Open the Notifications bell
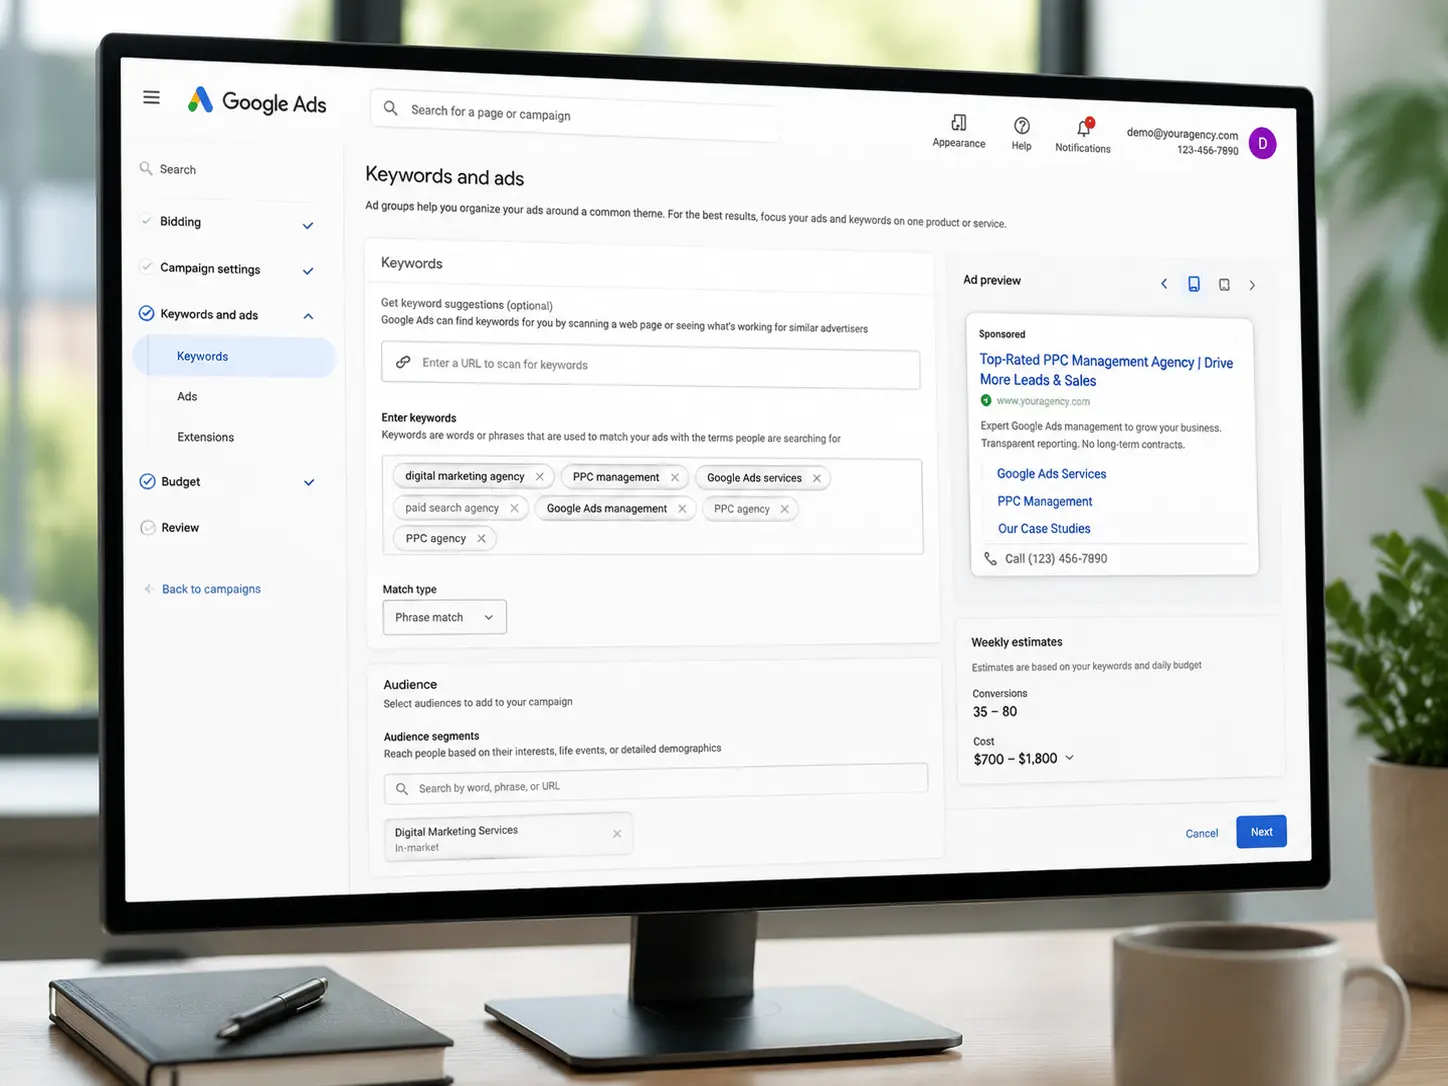This screenshot has width=1448, height=1086. click(1084, 128)
